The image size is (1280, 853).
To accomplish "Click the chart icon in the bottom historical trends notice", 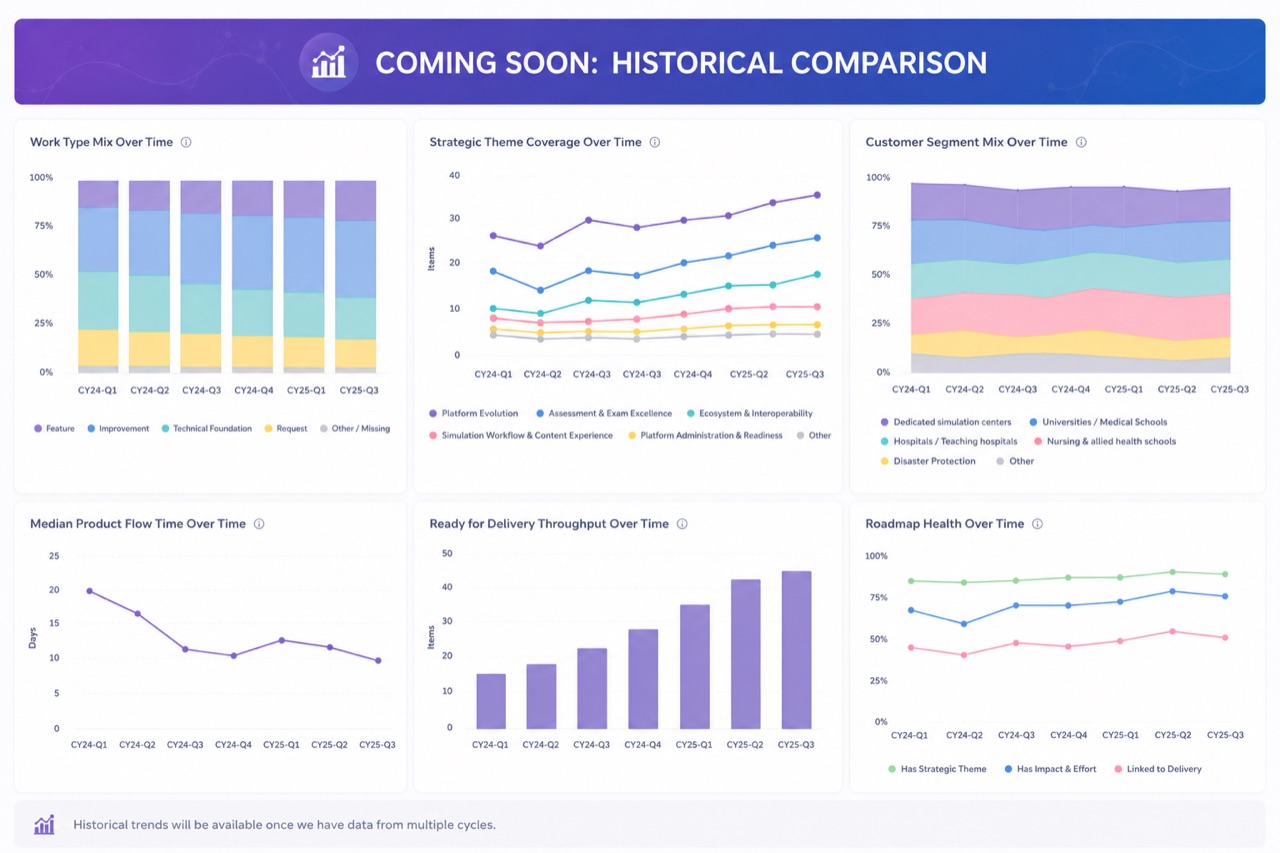I will click(x=44, y=825).
